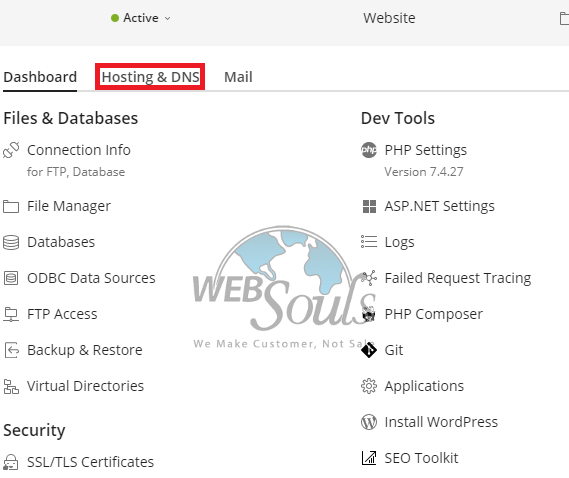Click the Install WordPress logo icon
Image resolution: width=569 pixels, height=478 pixels.
point(369,422)
